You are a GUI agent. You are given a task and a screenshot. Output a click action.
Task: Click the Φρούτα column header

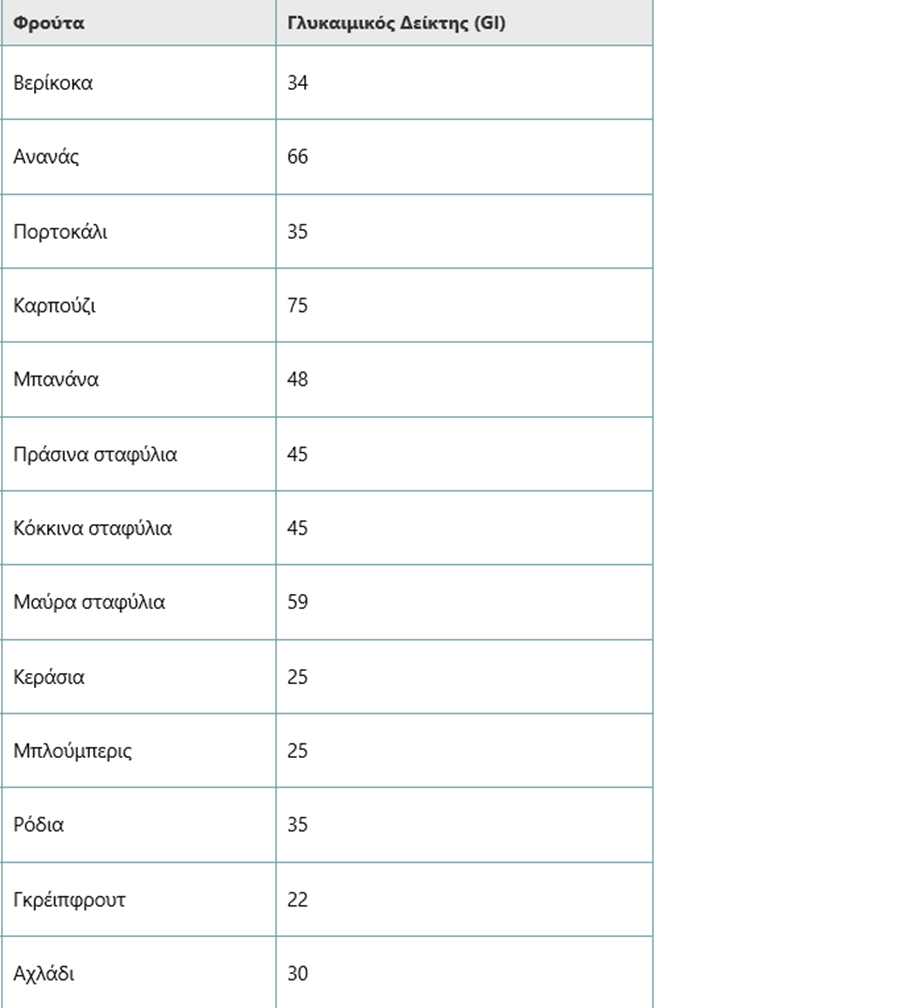[138, 22]
